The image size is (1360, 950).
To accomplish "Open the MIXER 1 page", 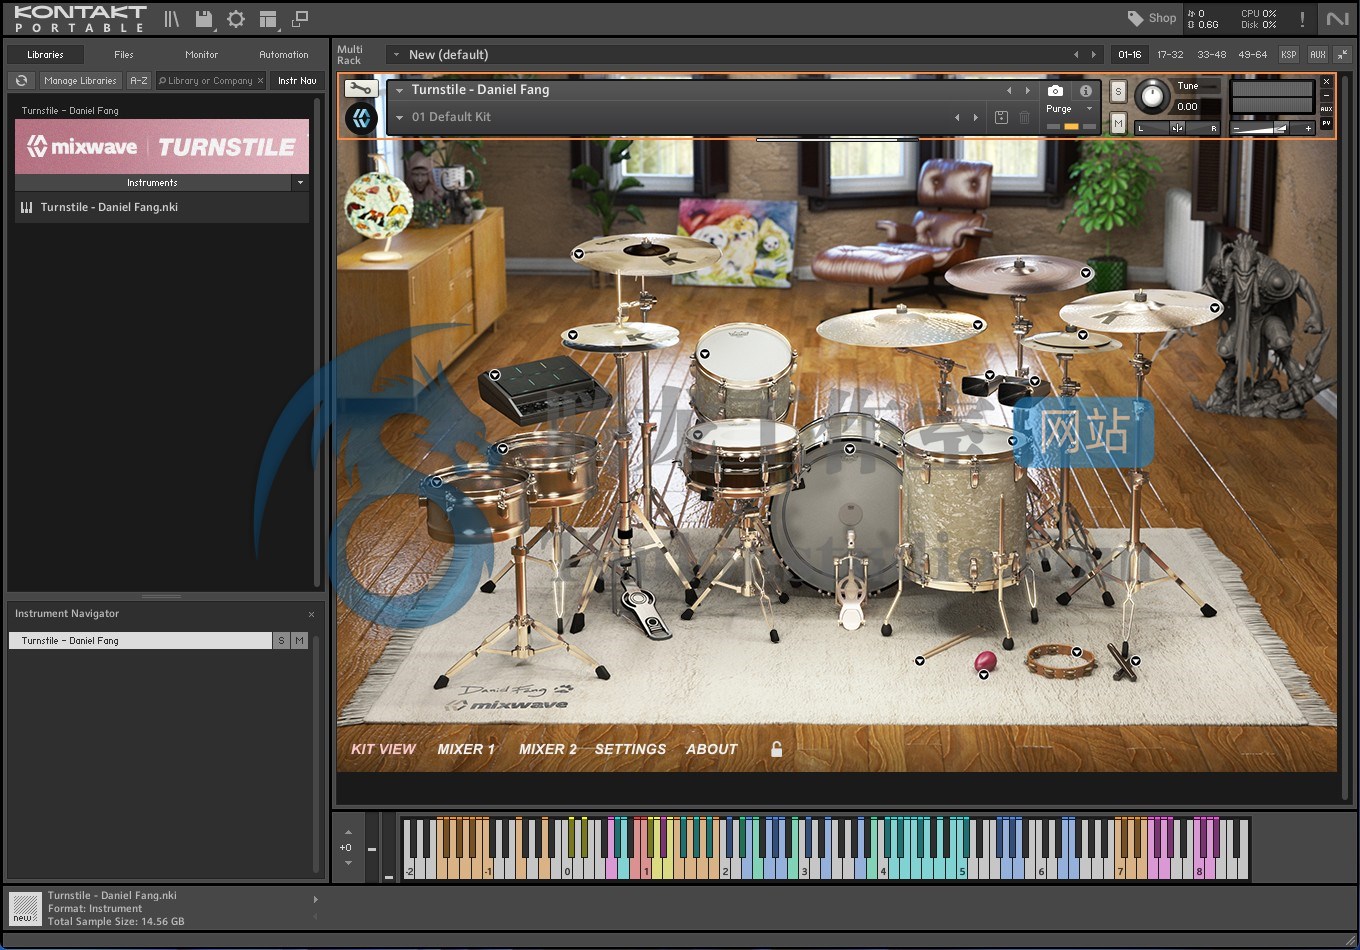I will click(x=466, y=749).
